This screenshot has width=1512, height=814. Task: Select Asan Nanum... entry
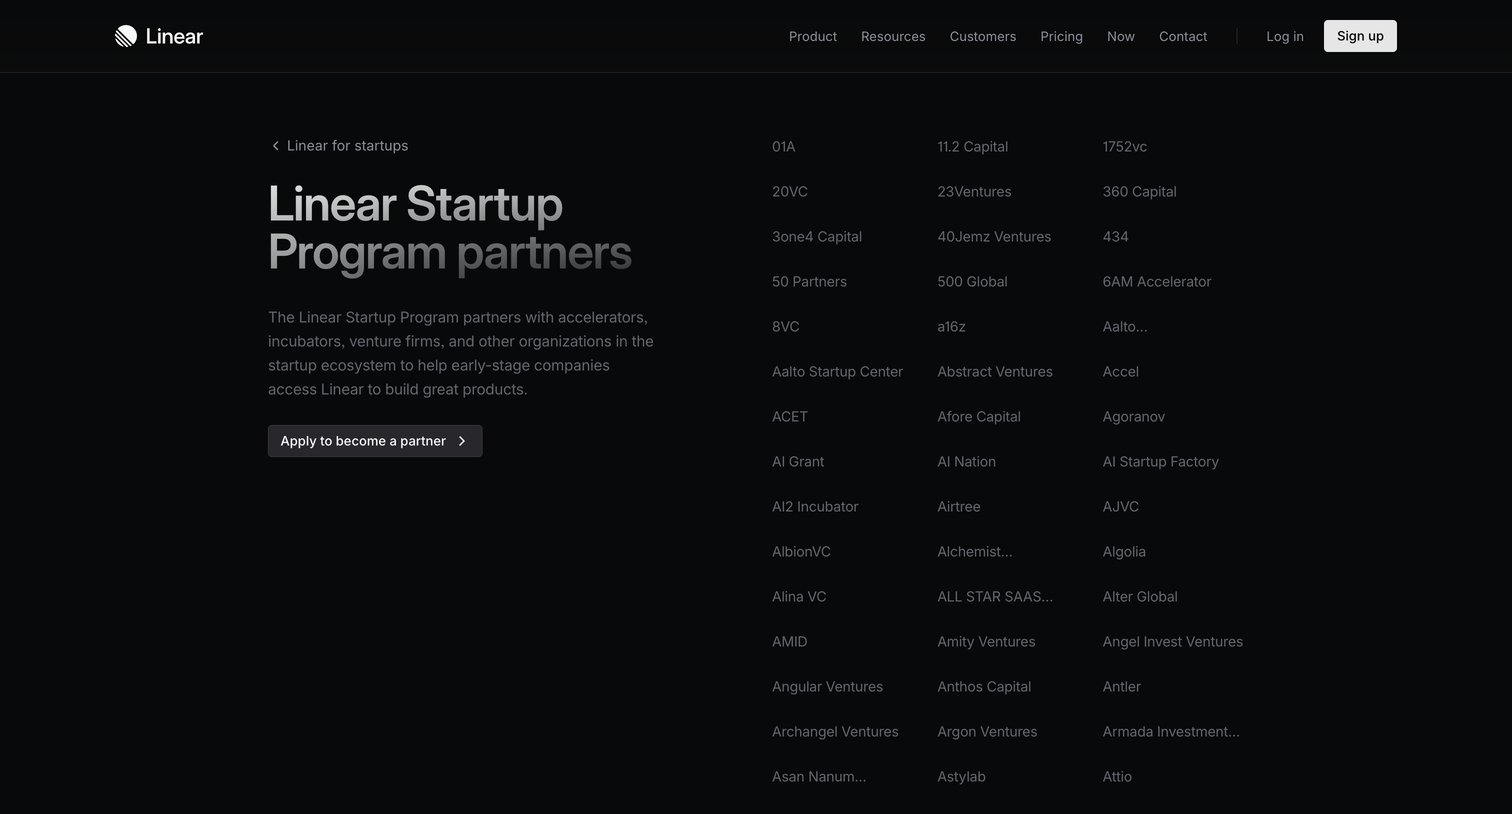(819, 777)
